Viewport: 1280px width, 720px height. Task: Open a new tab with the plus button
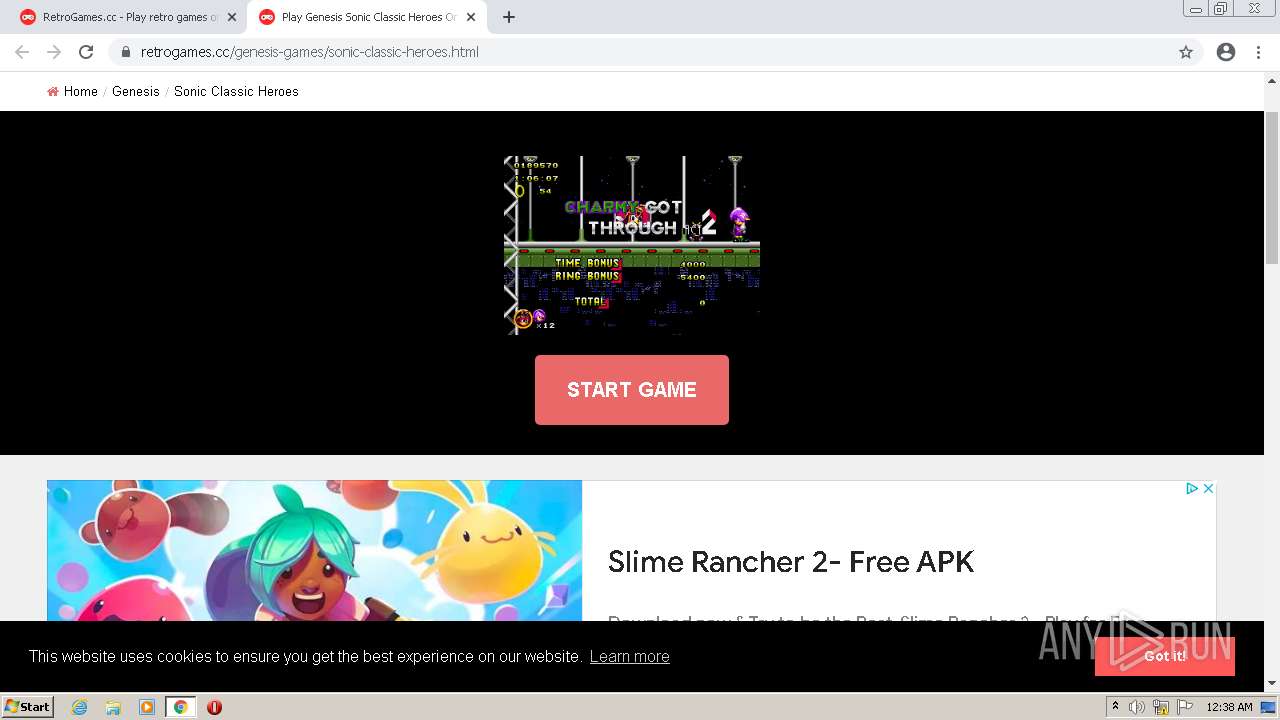(509, 17)
